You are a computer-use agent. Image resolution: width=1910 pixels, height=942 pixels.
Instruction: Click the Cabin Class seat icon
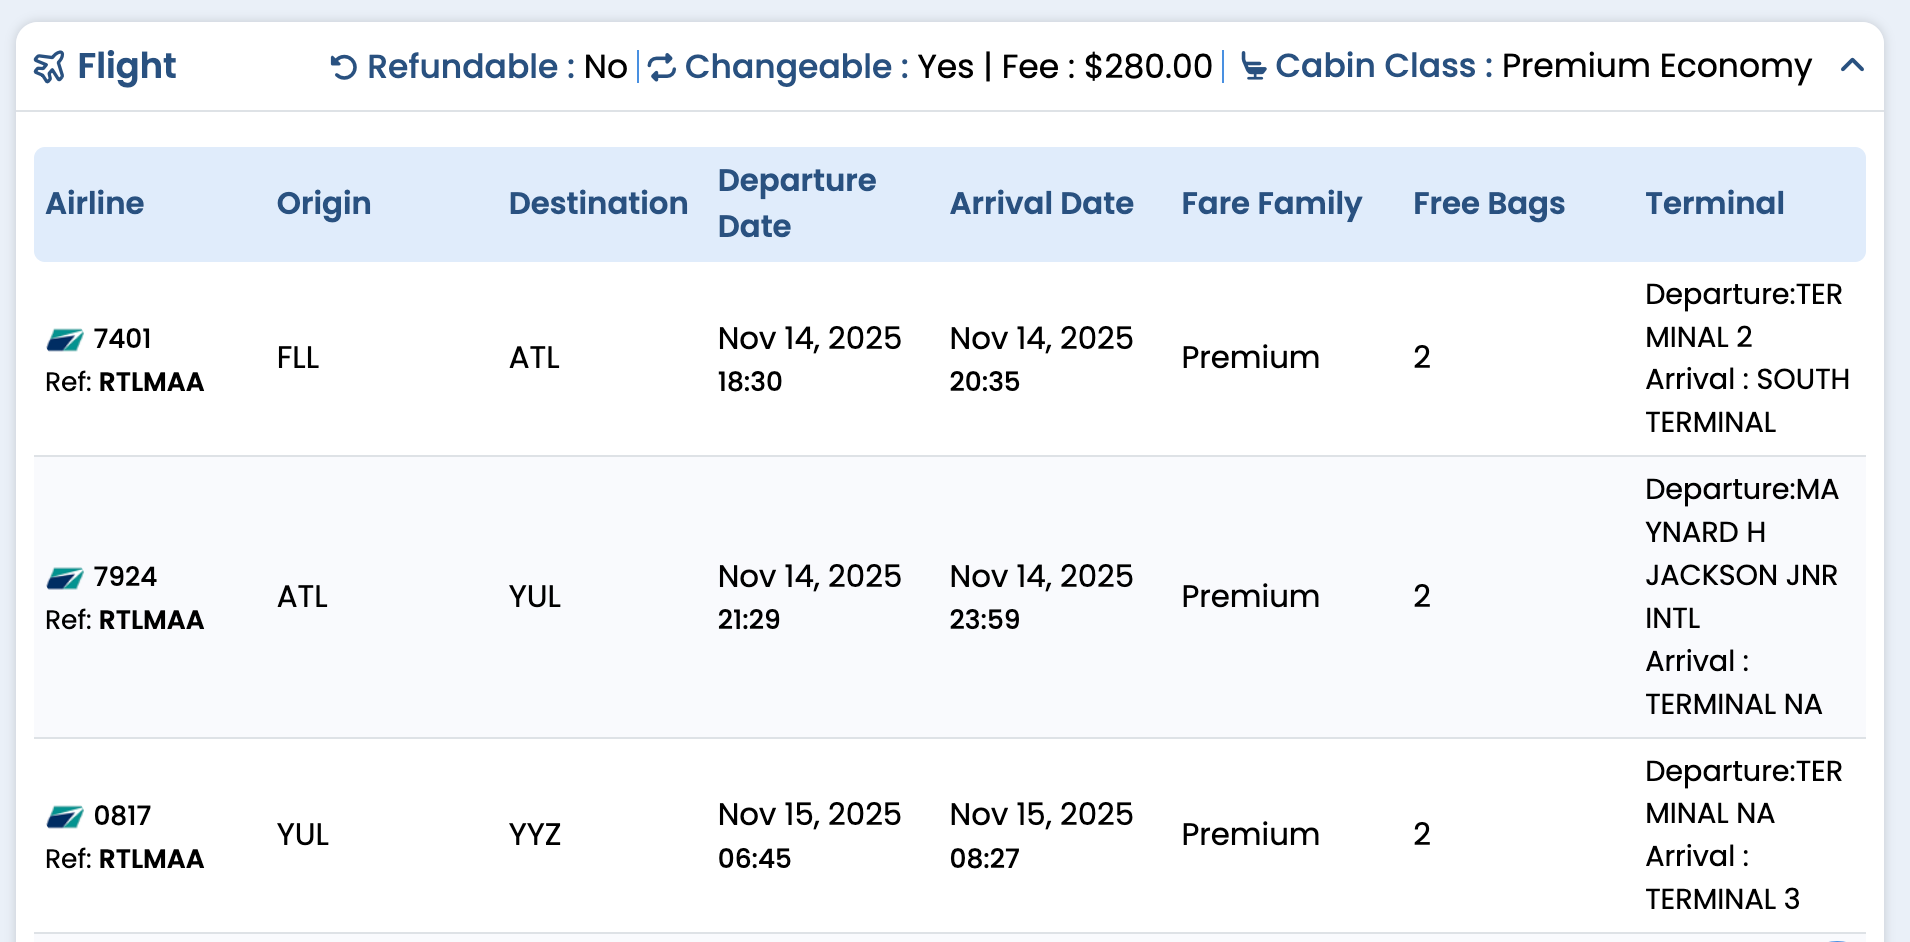(1253, 67)
